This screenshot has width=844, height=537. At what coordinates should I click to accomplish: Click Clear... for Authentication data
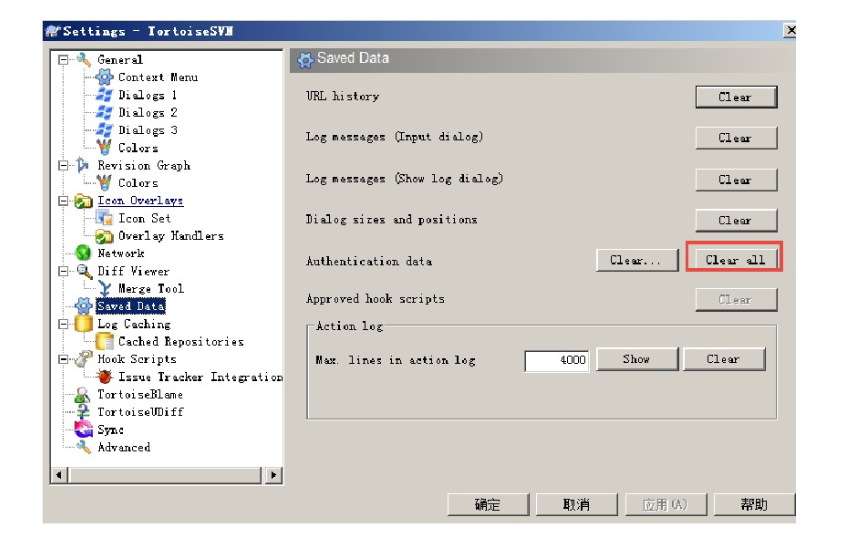tap(637, 260)
